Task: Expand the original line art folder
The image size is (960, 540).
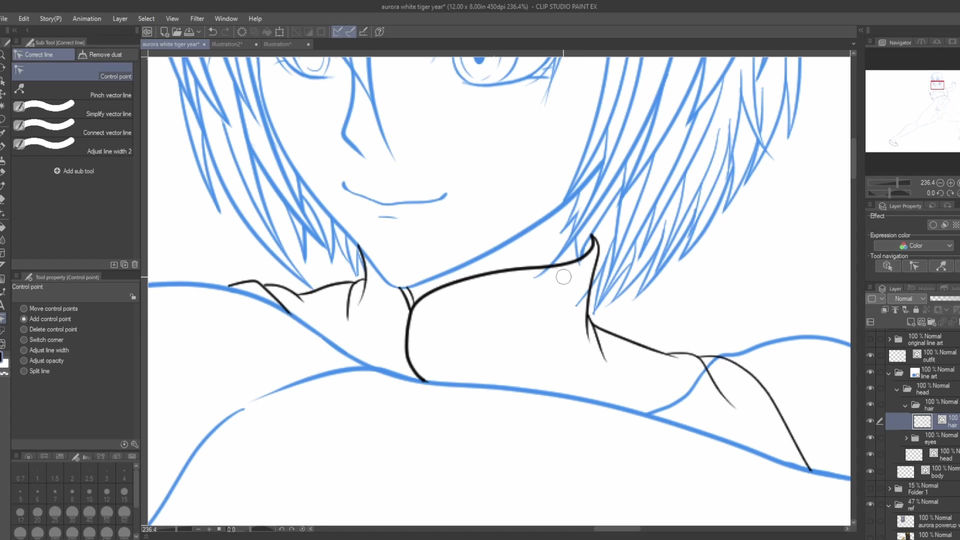Action: (x=890, y=339)
